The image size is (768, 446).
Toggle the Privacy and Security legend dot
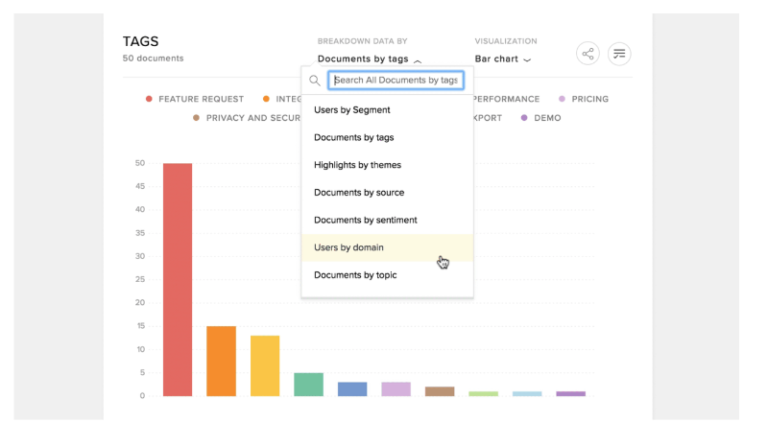pyautogui.click(x=197, y=118)
